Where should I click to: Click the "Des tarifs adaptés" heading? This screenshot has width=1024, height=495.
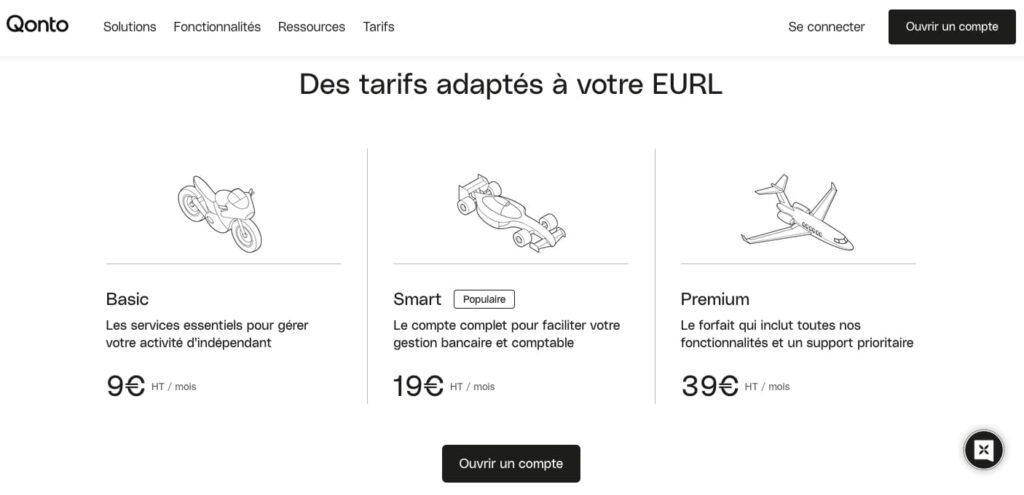[x=510, y=85]
